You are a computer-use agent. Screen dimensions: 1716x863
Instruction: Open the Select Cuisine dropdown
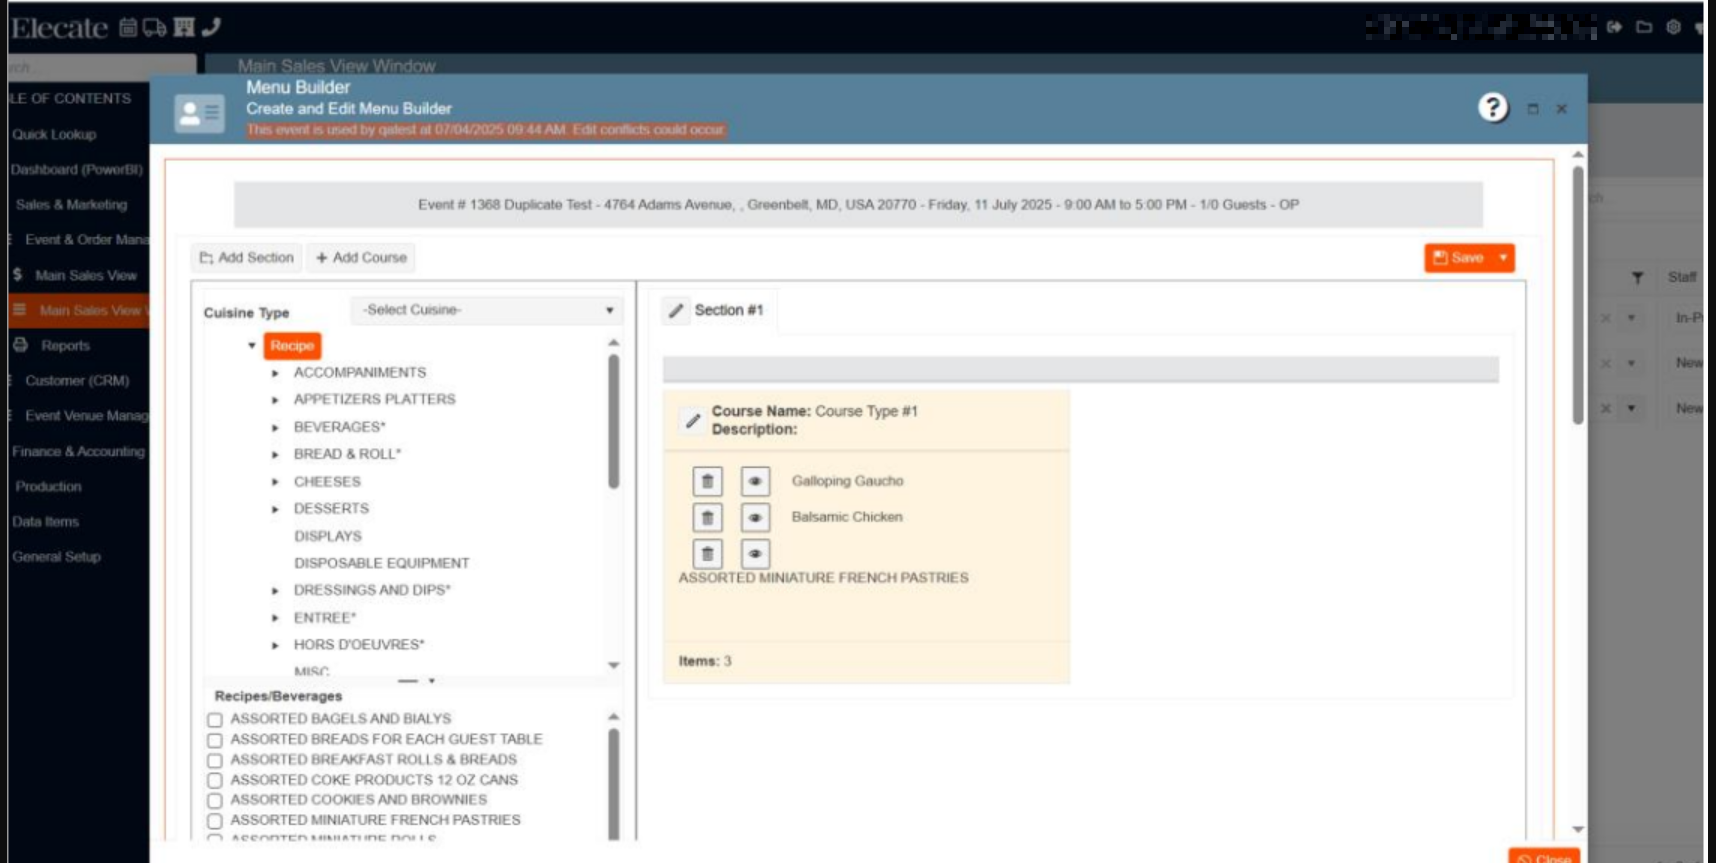pyautogui.click(x=487, y=310)
